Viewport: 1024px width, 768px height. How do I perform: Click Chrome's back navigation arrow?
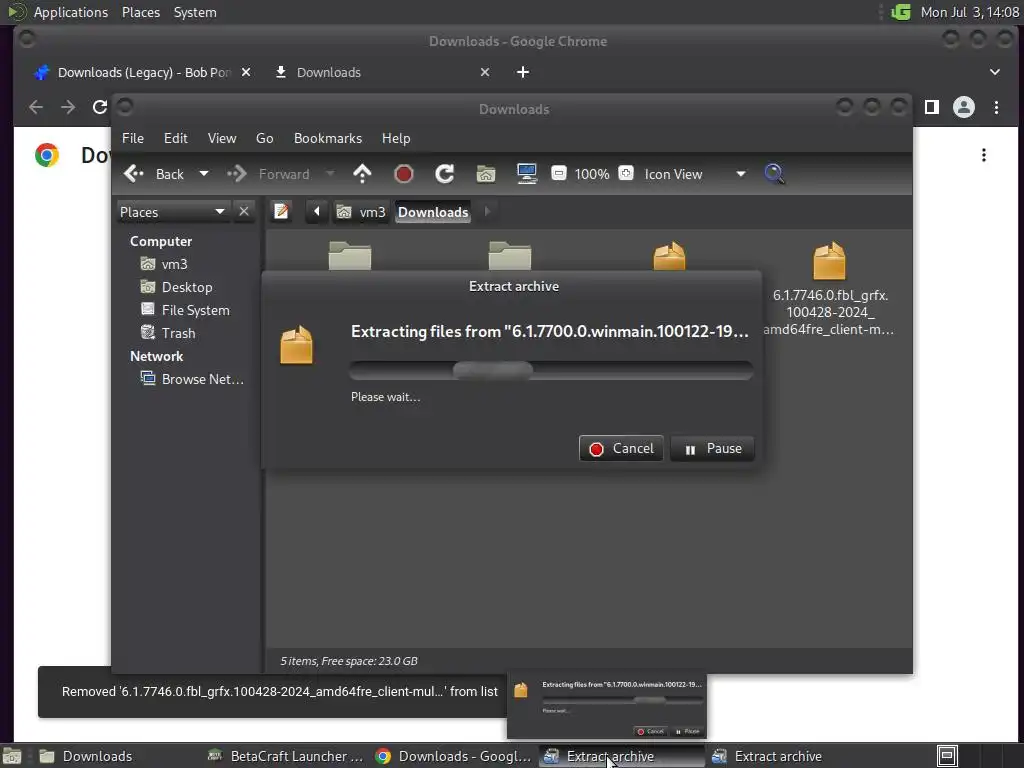coord(37,106)
